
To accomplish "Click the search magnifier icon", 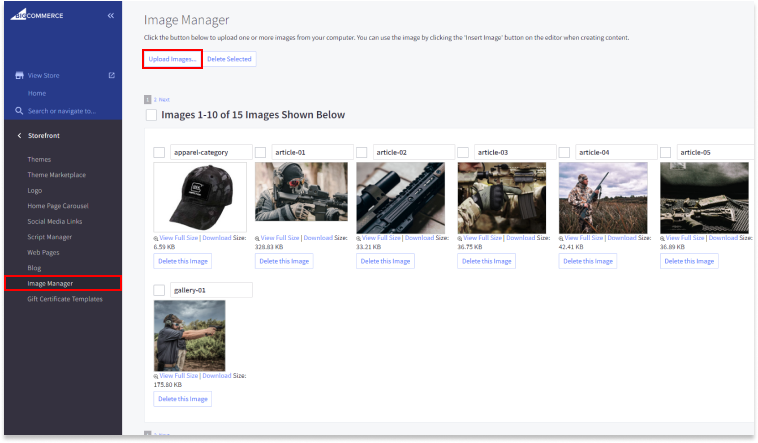I will tap(19, 111).
